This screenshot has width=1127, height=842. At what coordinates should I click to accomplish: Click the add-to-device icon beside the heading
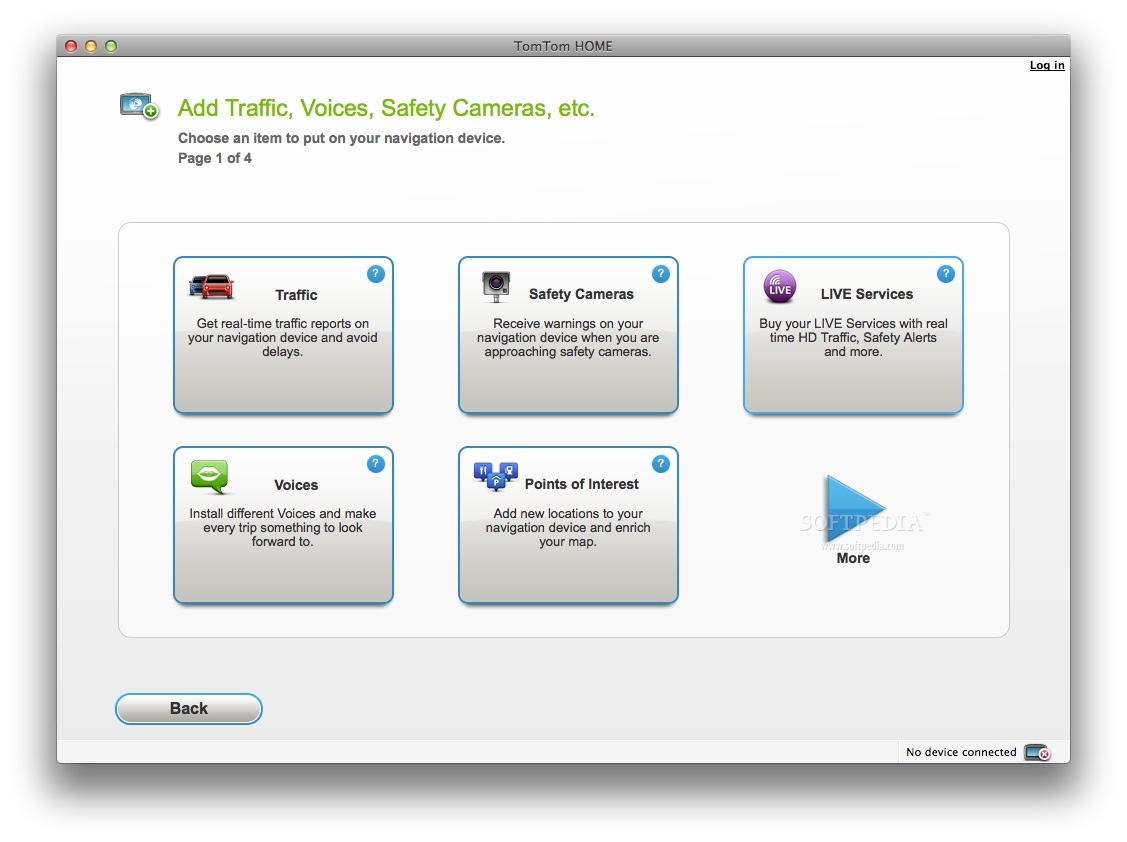139,106
